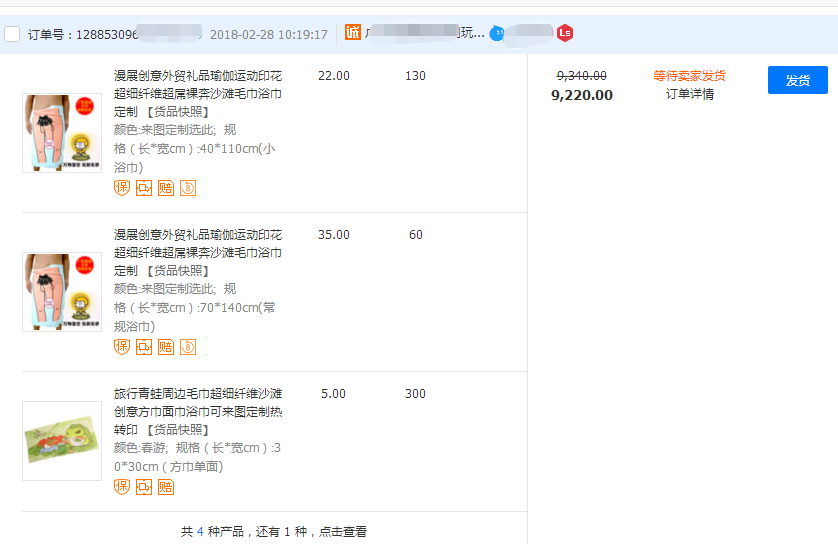Image resolution: width=838 pixels, height=544 pixels.
Task: Open the travel frog towel thumbnail
Action: [x=62, y=441]
